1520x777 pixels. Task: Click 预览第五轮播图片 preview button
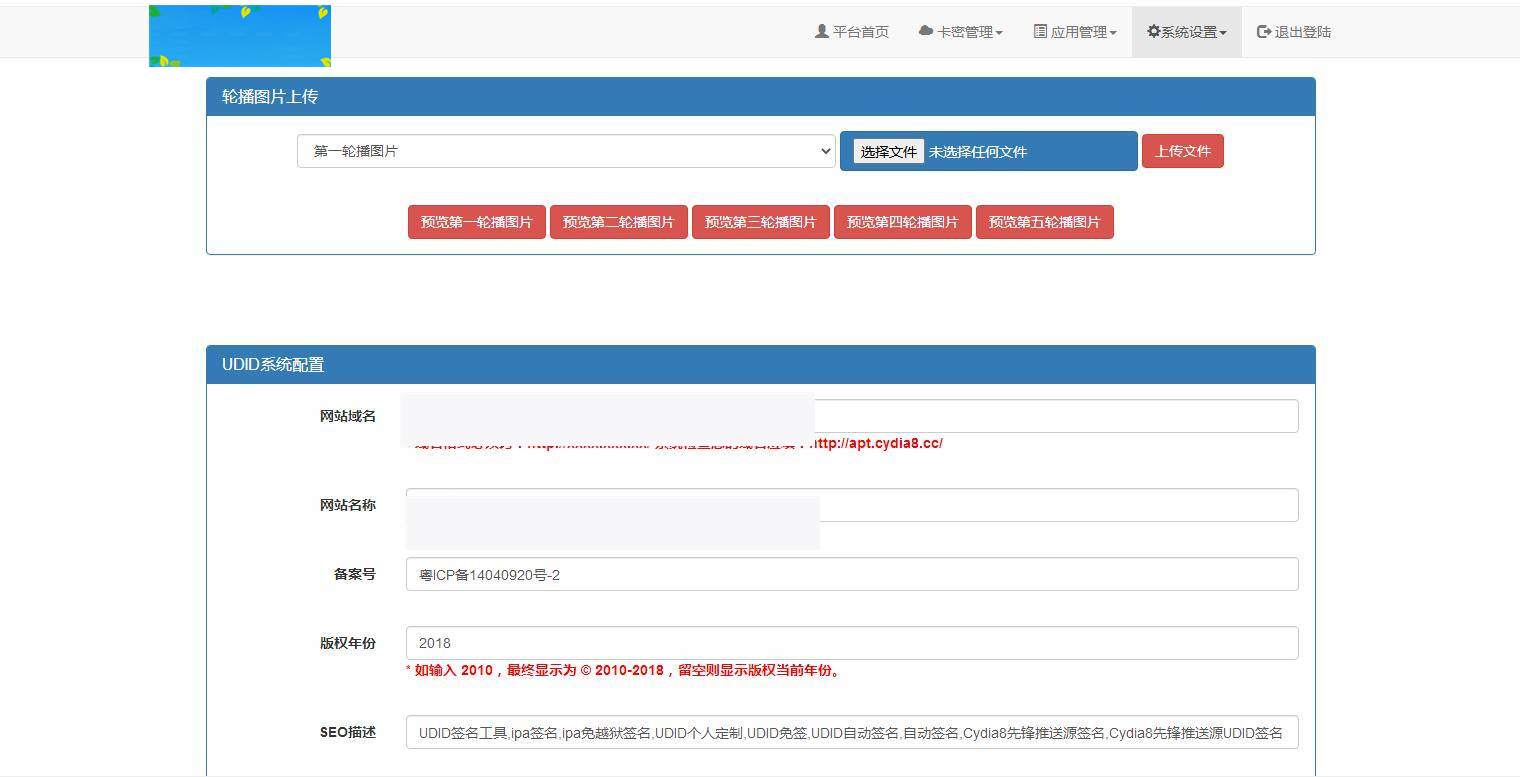[x=1044, y=222]
